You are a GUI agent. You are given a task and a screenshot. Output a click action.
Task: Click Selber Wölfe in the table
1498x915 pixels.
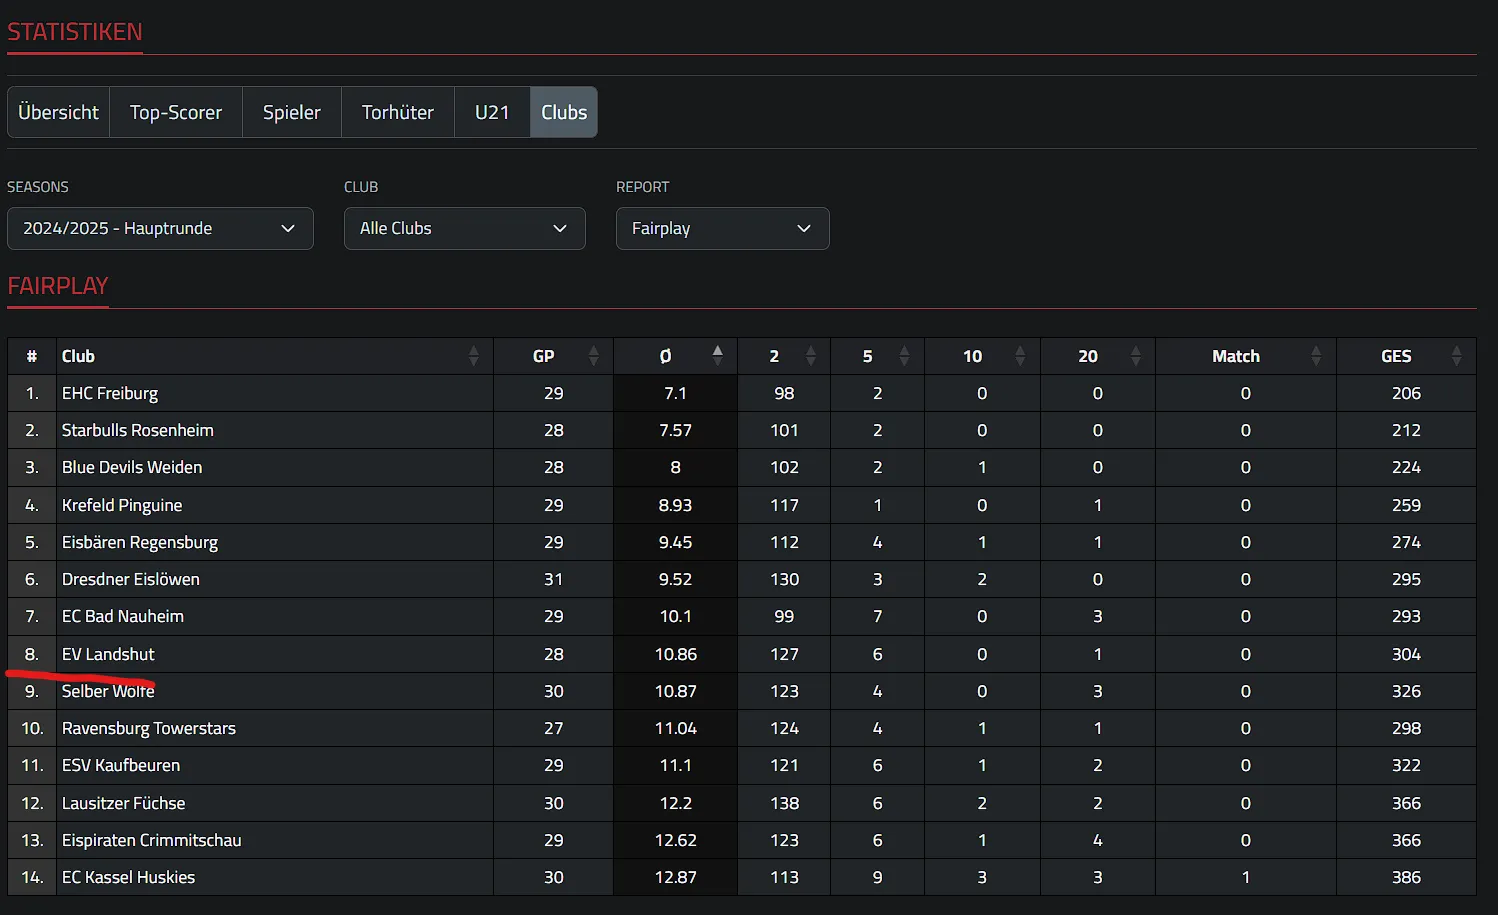coord(108,691)
